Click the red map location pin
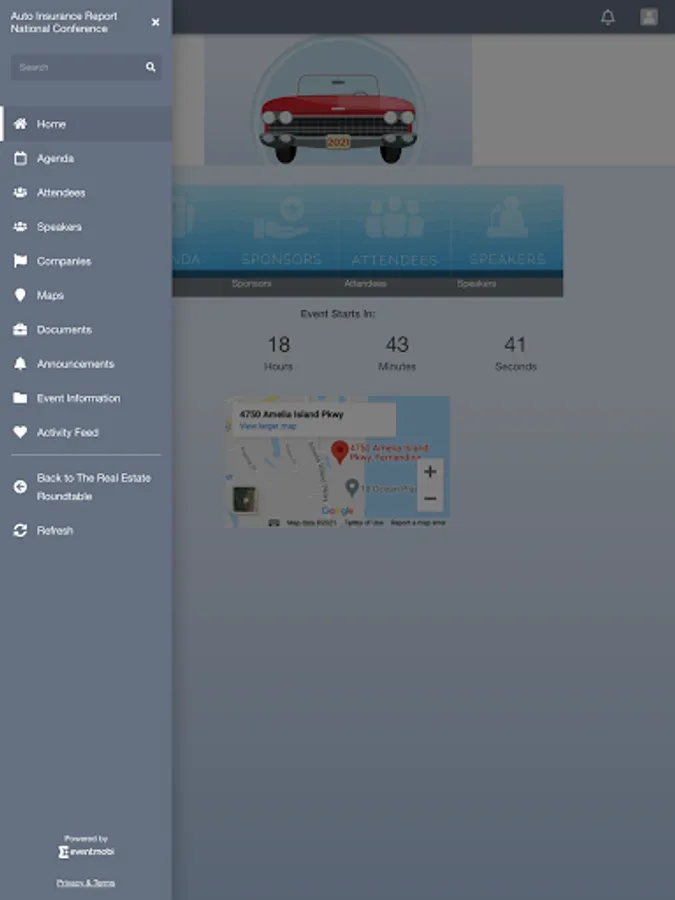The image size is (675, 900). [x=340, y=451]
